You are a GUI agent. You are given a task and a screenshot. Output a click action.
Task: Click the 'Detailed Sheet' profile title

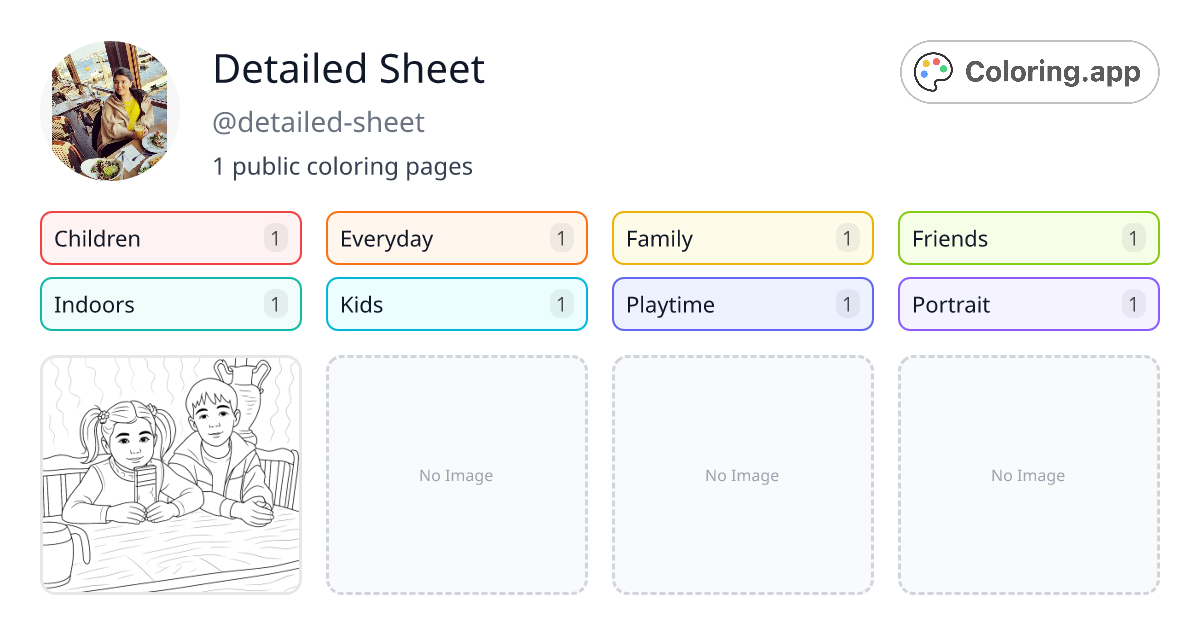click(x=348, y=70)
